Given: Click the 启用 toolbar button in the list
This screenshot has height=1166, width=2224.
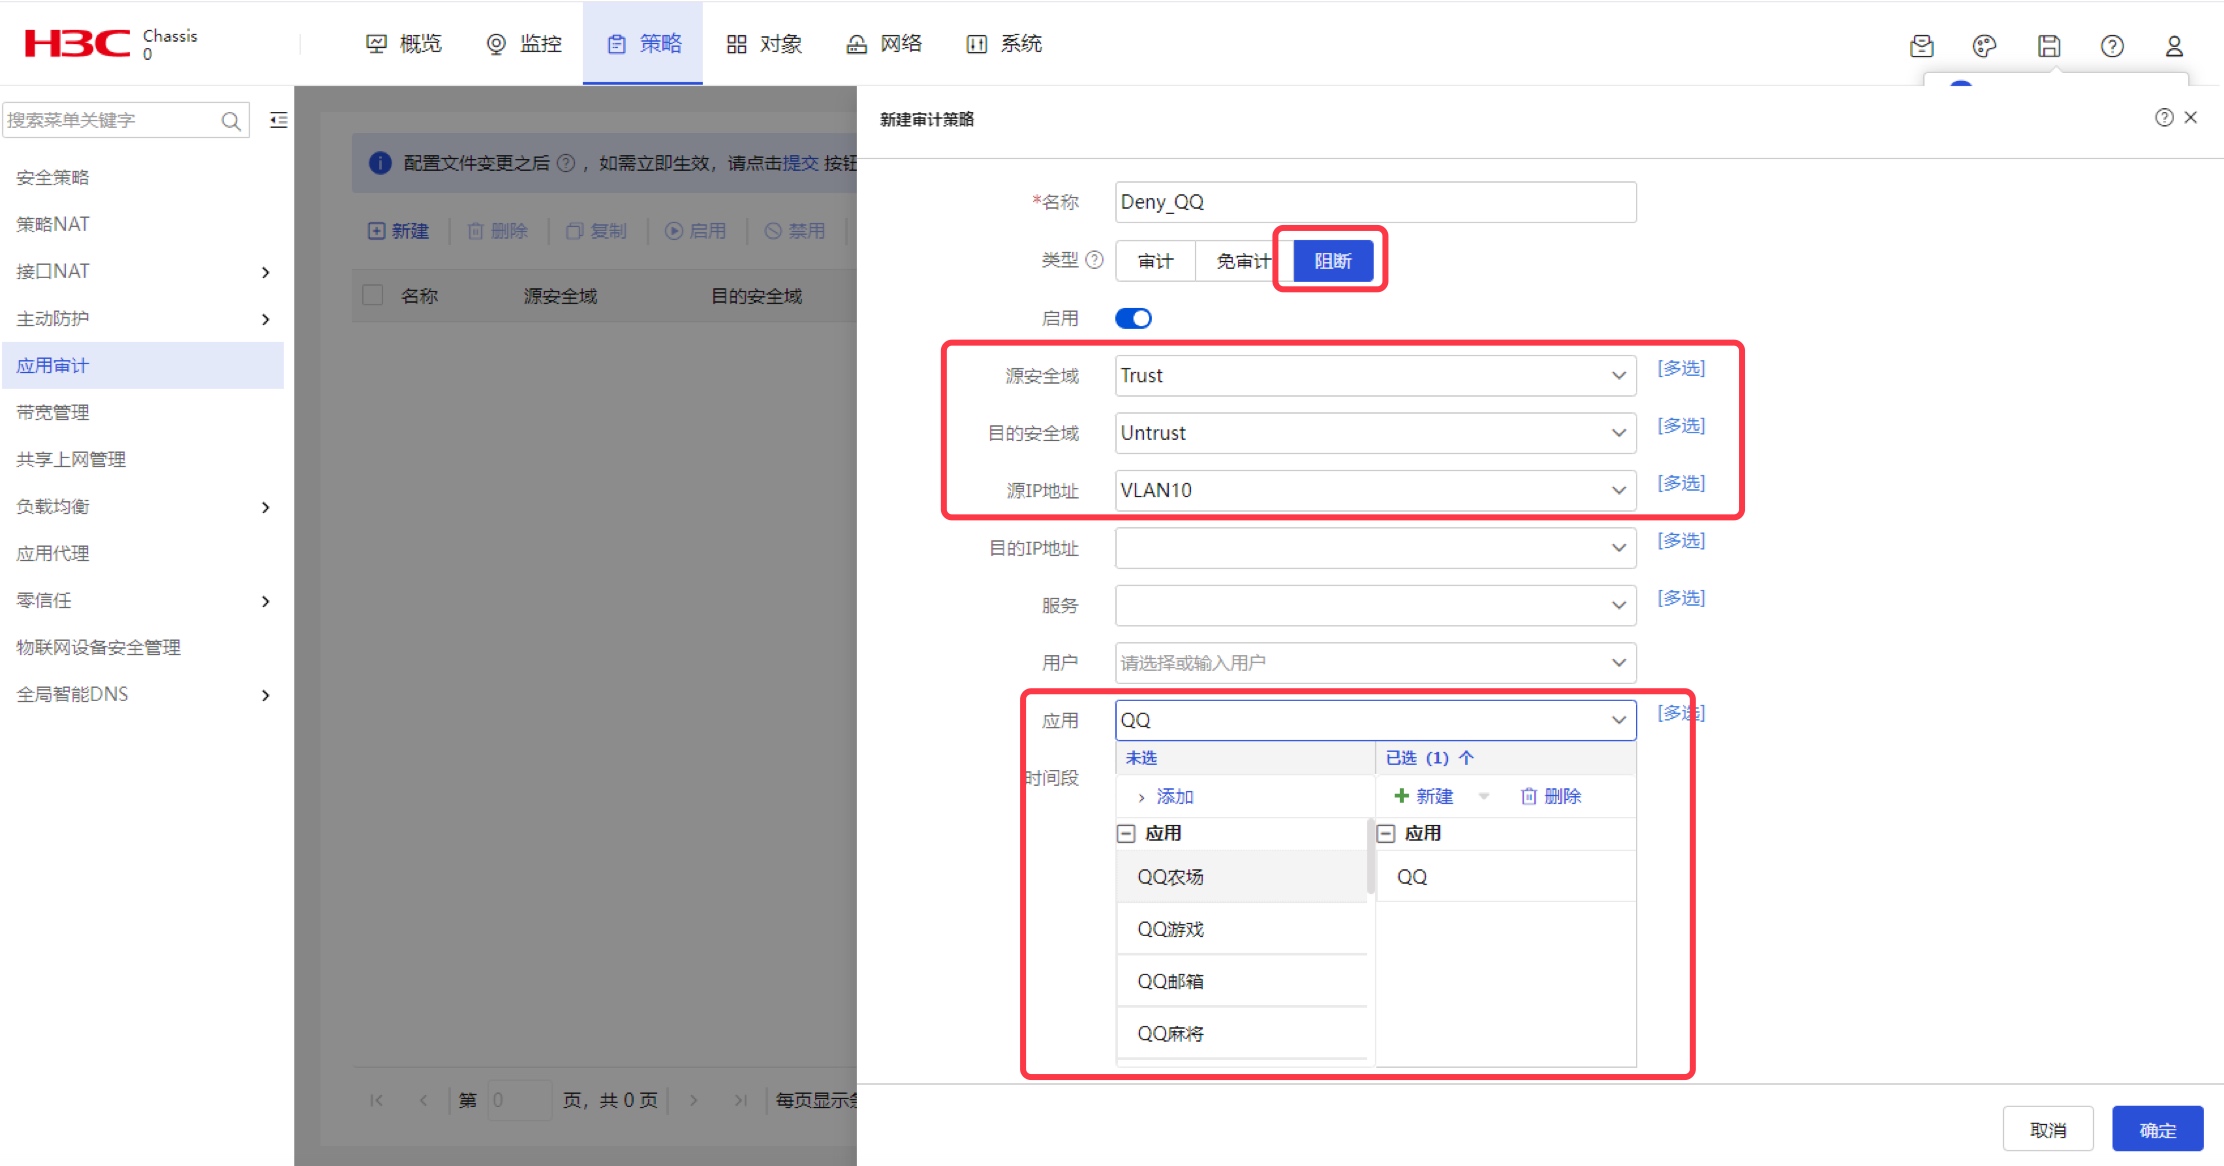Looking at the screenshot, I should (x=696, y=231).
